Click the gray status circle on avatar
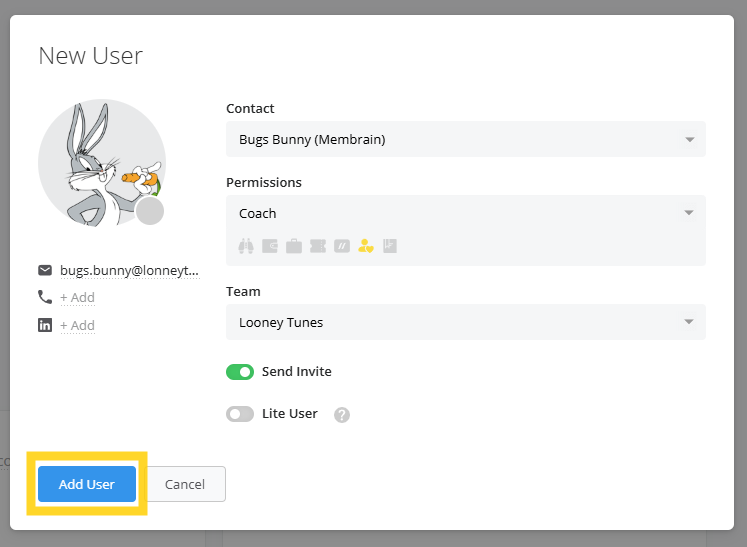747x547 pixels. [x=150, y=211]
